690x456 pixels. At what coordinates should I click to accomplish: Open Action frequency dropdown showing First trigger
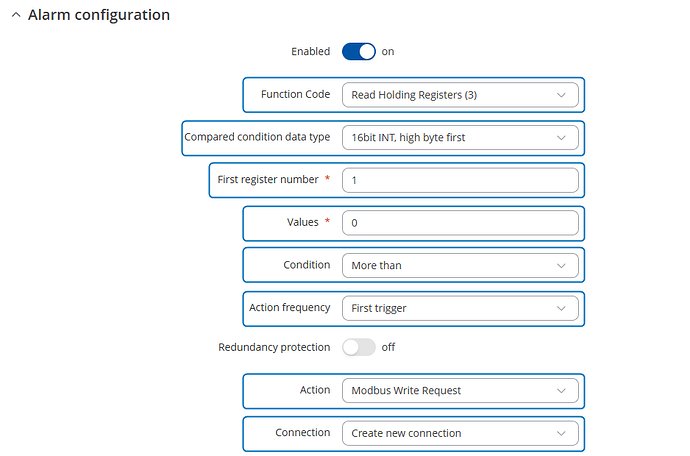click(x=460, y=308)
